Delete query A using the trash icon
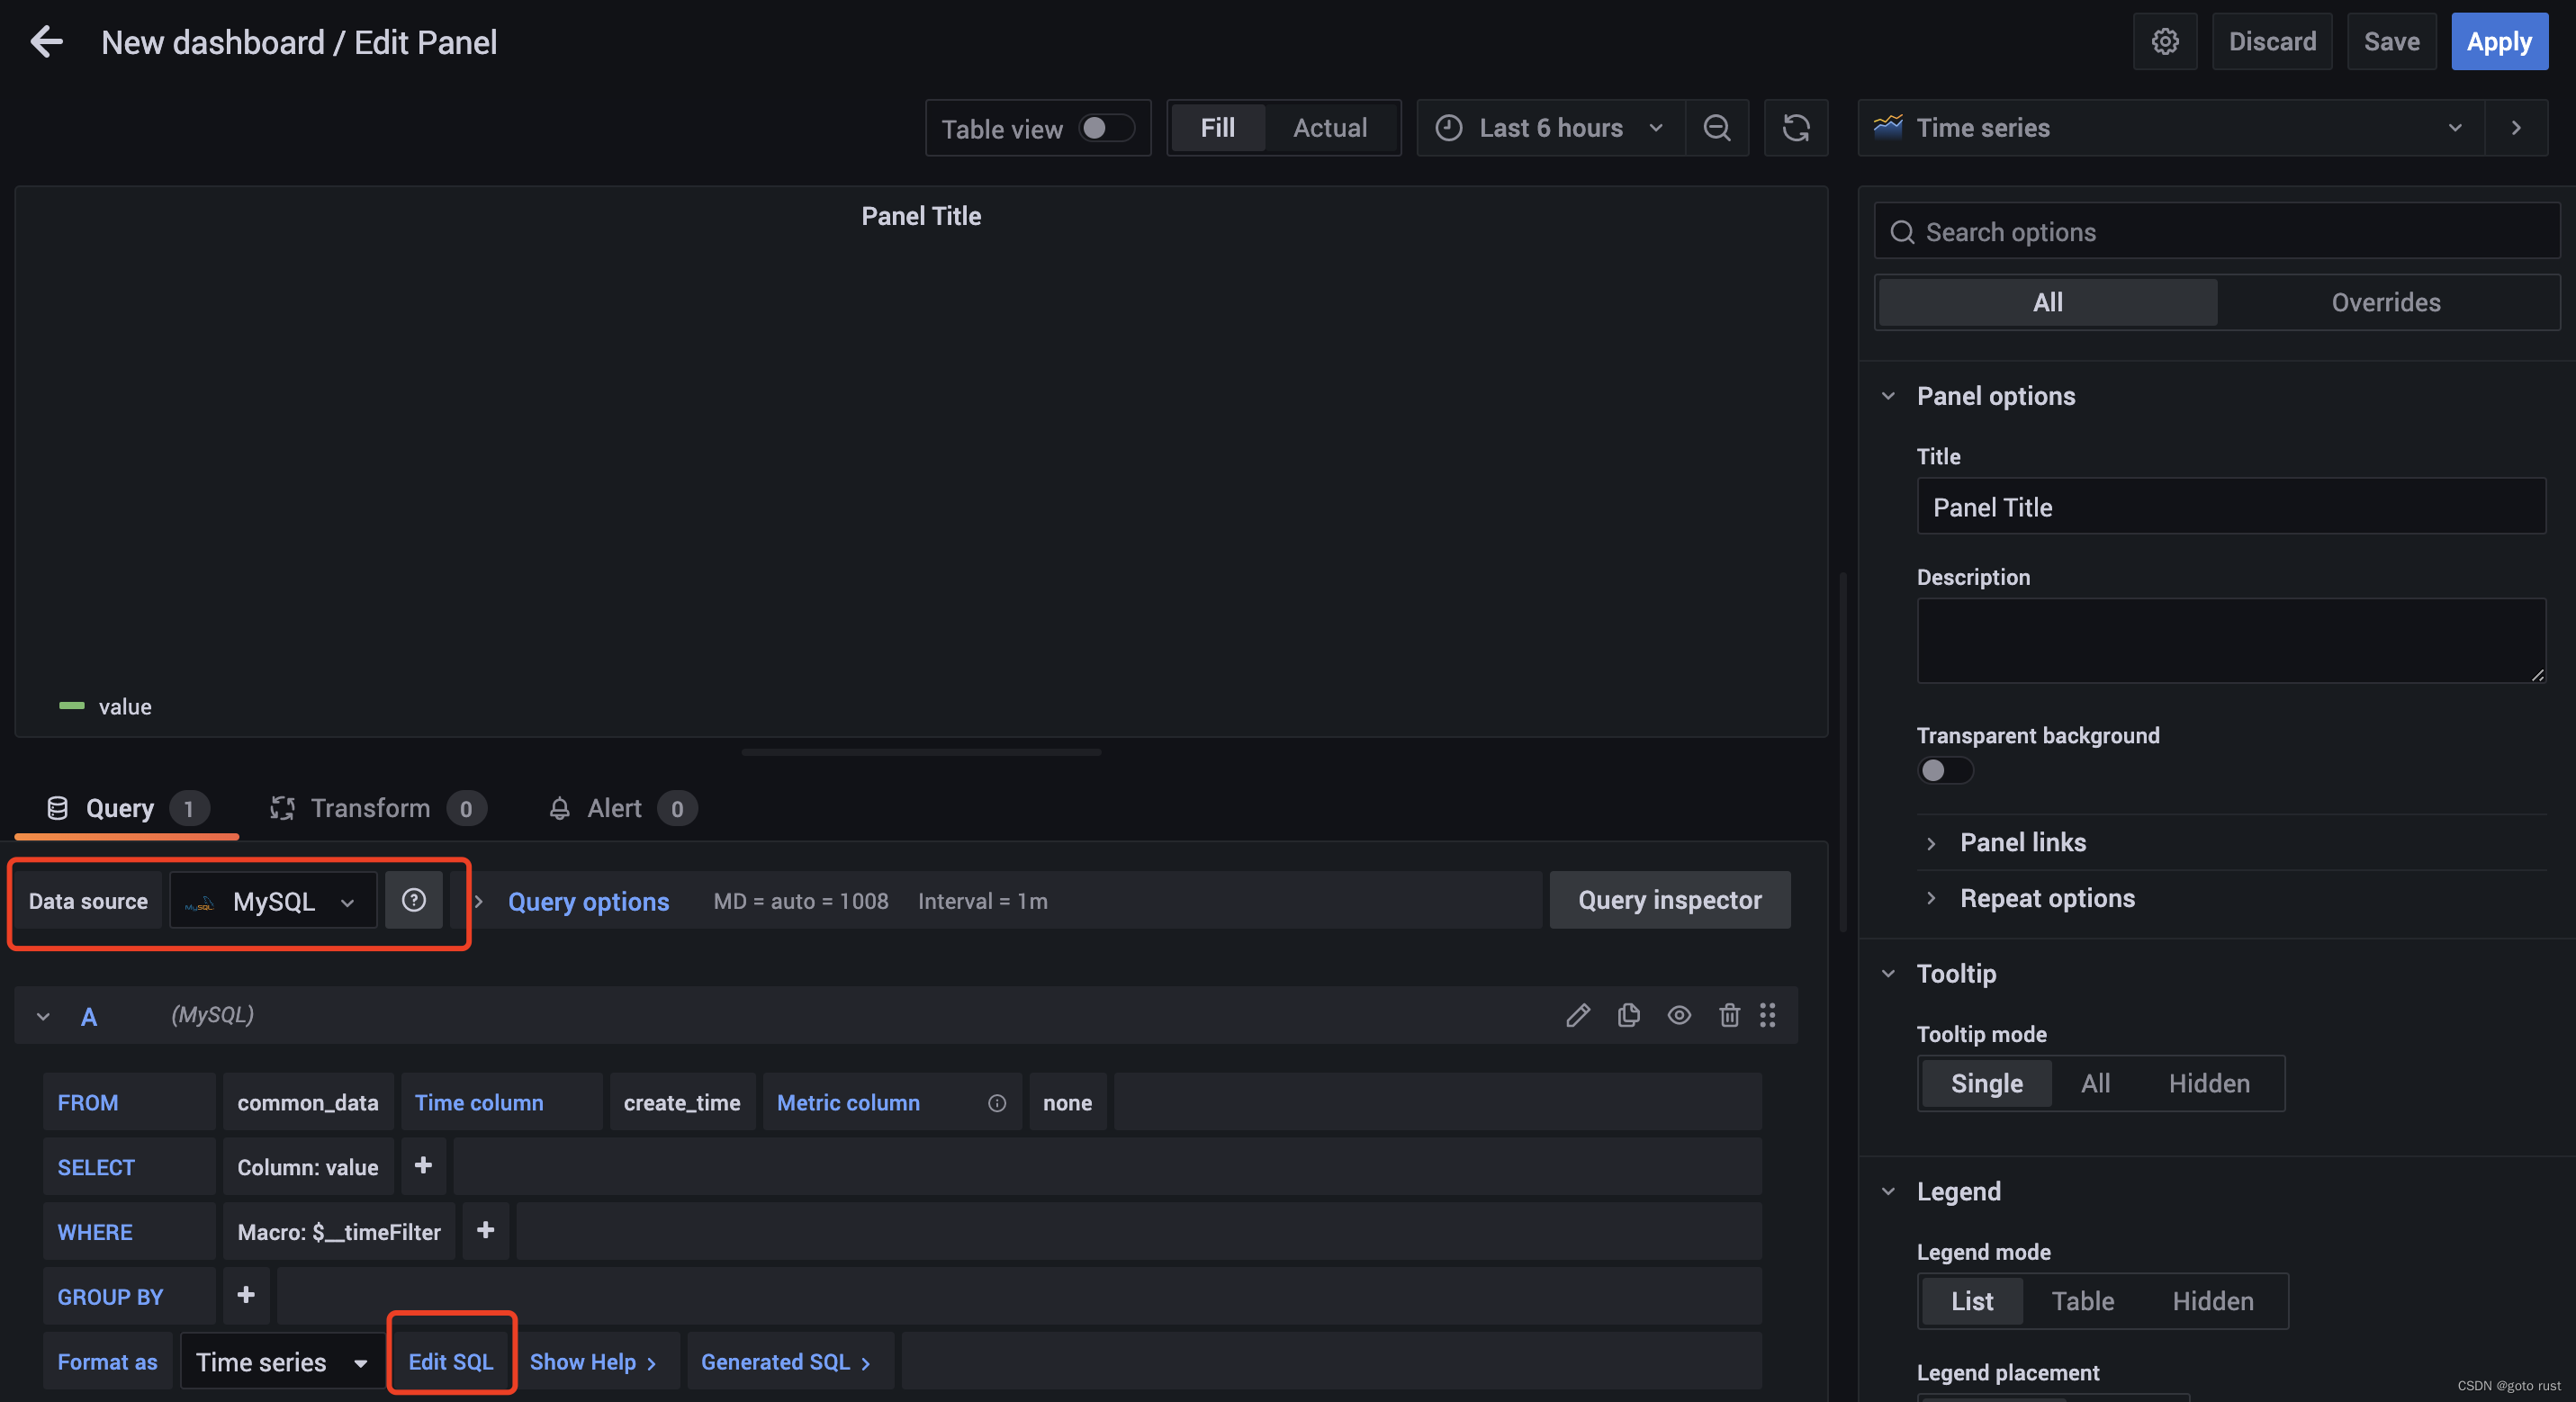The width and height of the screenshot is (2576, 1402). click(x=1729, y=1015)
